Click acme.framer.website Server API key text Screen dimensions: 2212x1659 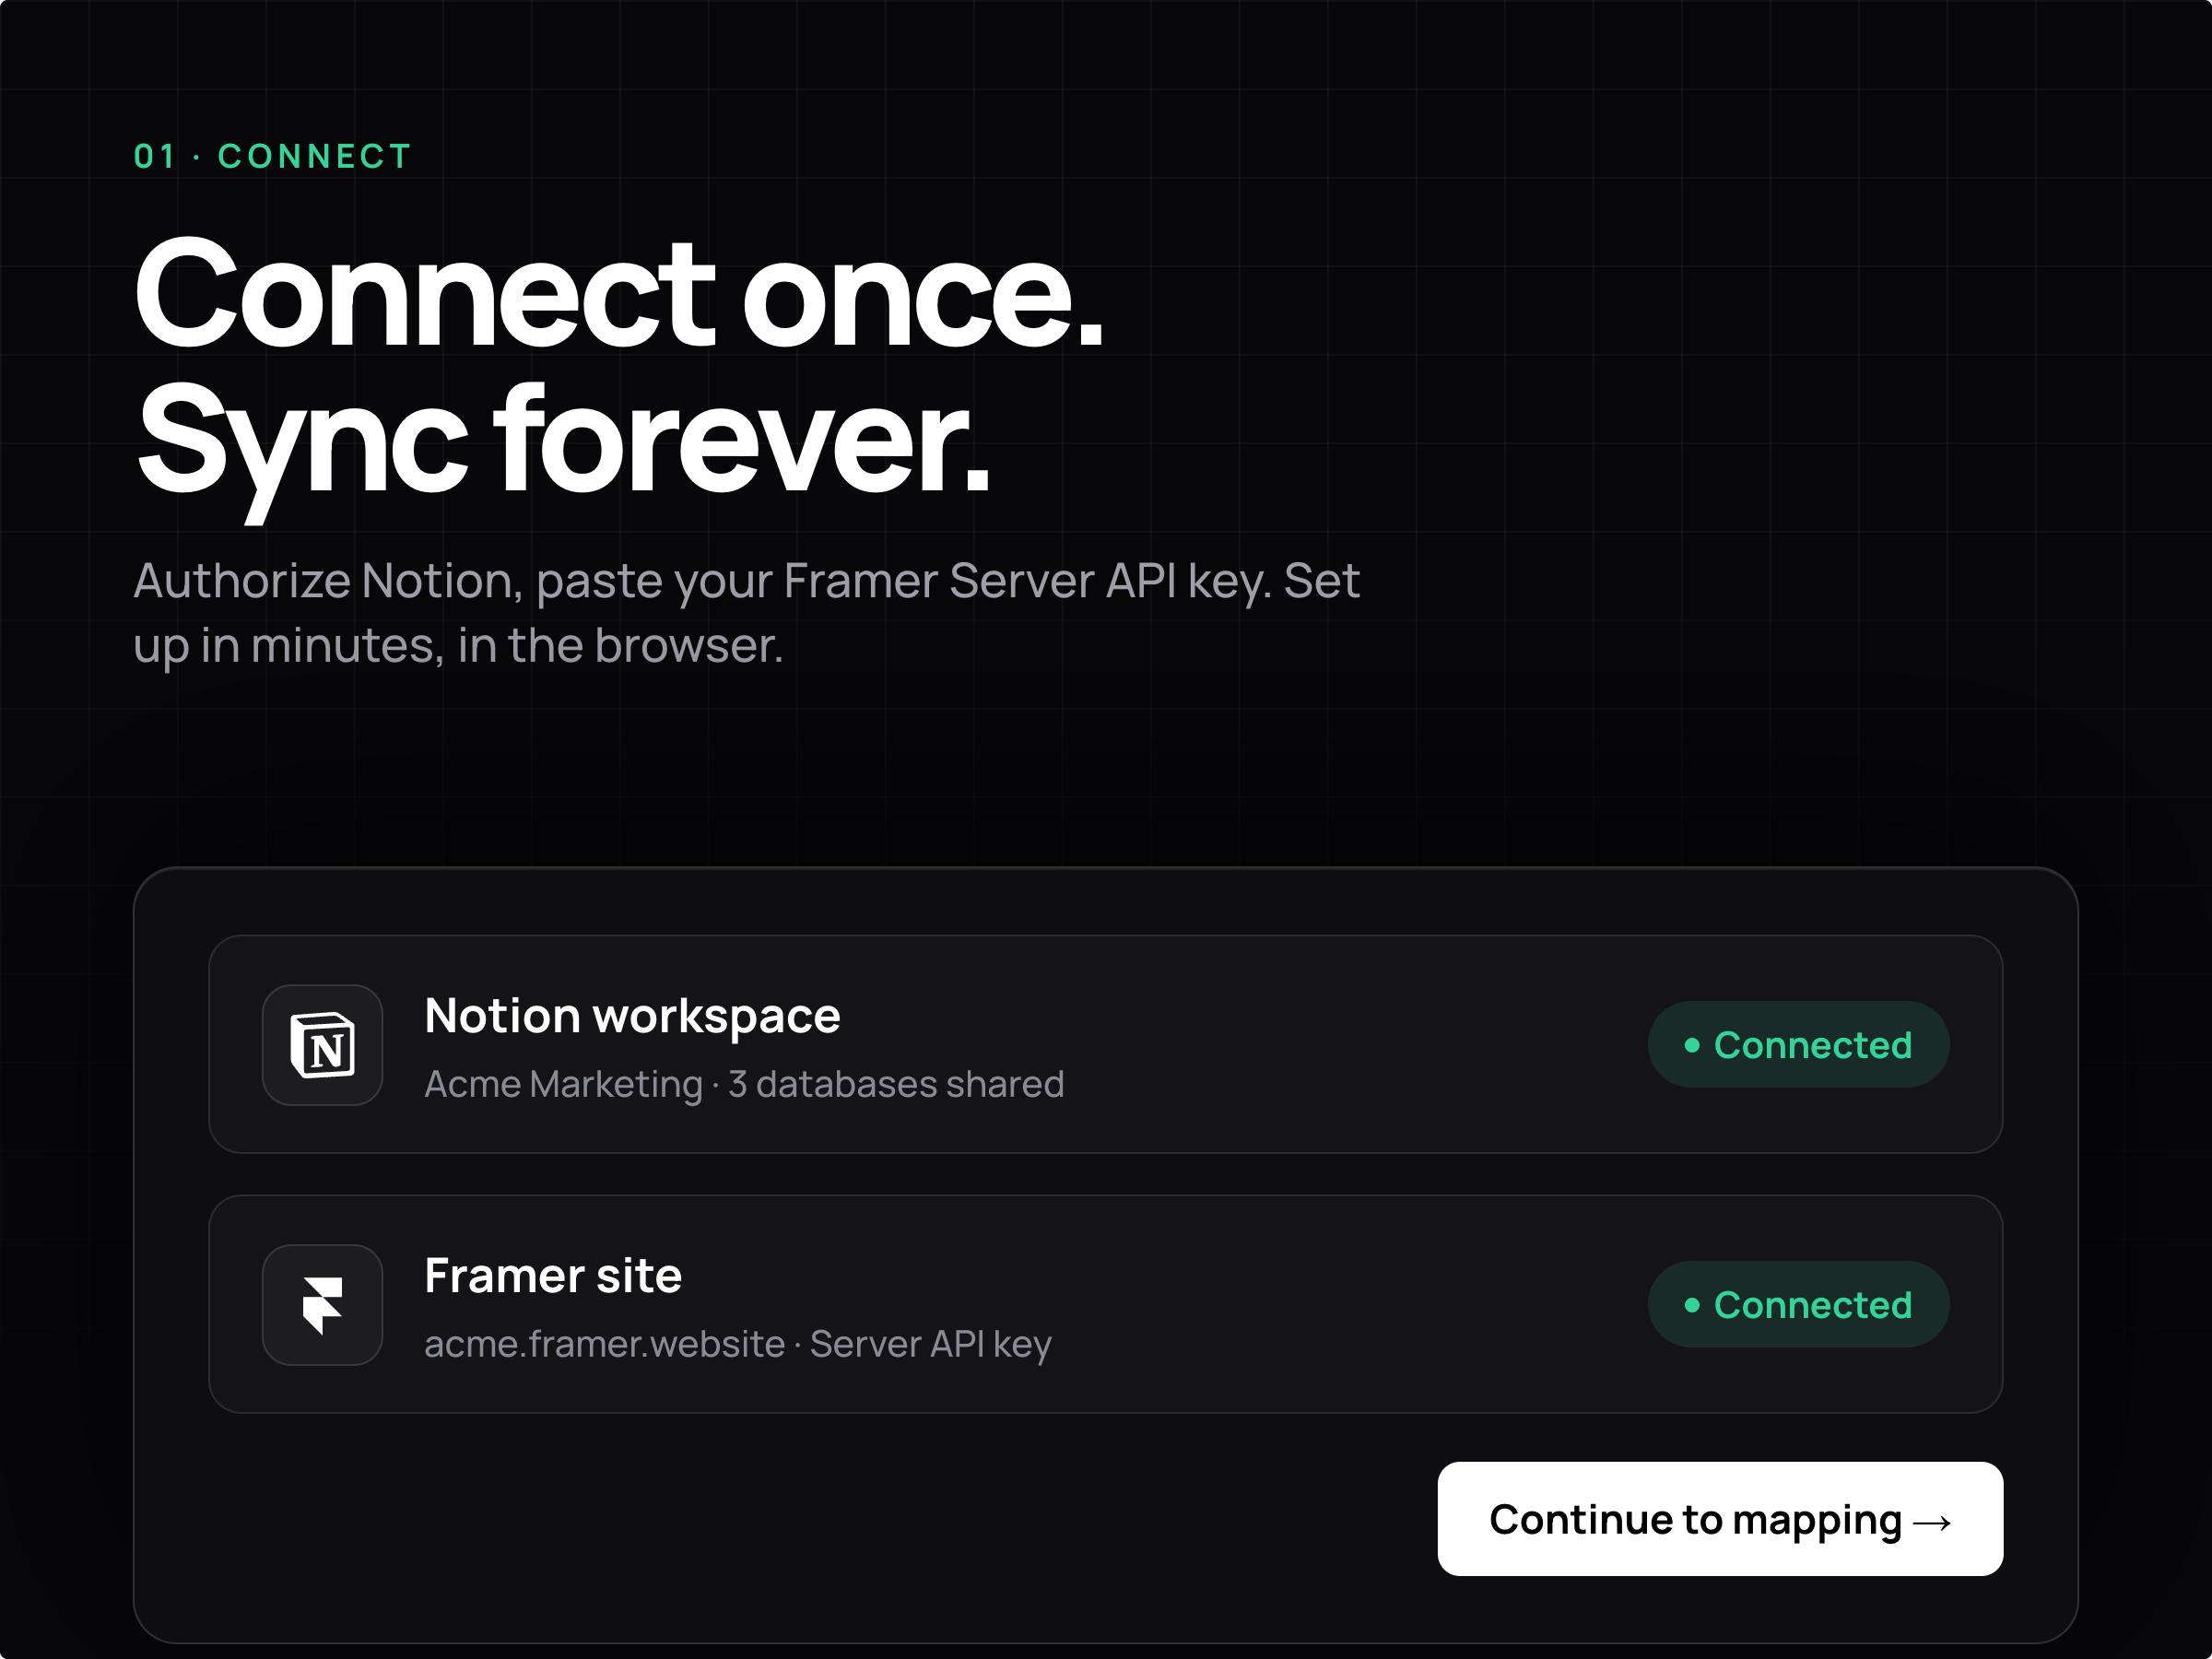(738, 1345)
